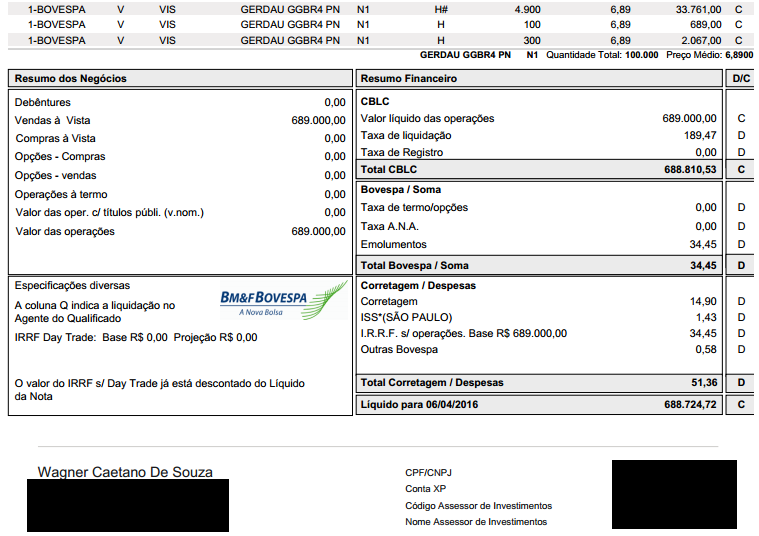The image size is (759, 536).
Task: Click the Código Assessor de Investimentos label
Action: [478, 506]
